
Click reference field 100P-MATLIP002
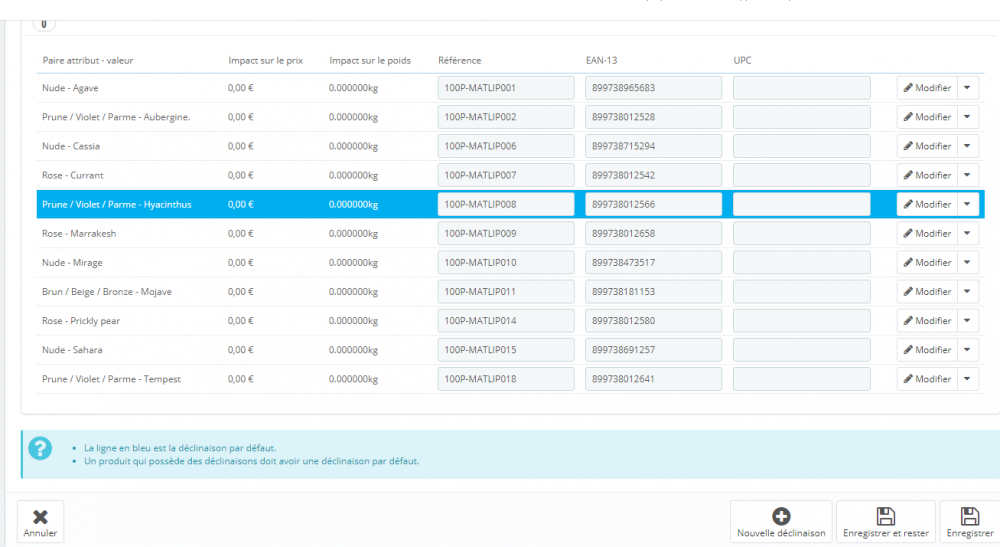506,117
